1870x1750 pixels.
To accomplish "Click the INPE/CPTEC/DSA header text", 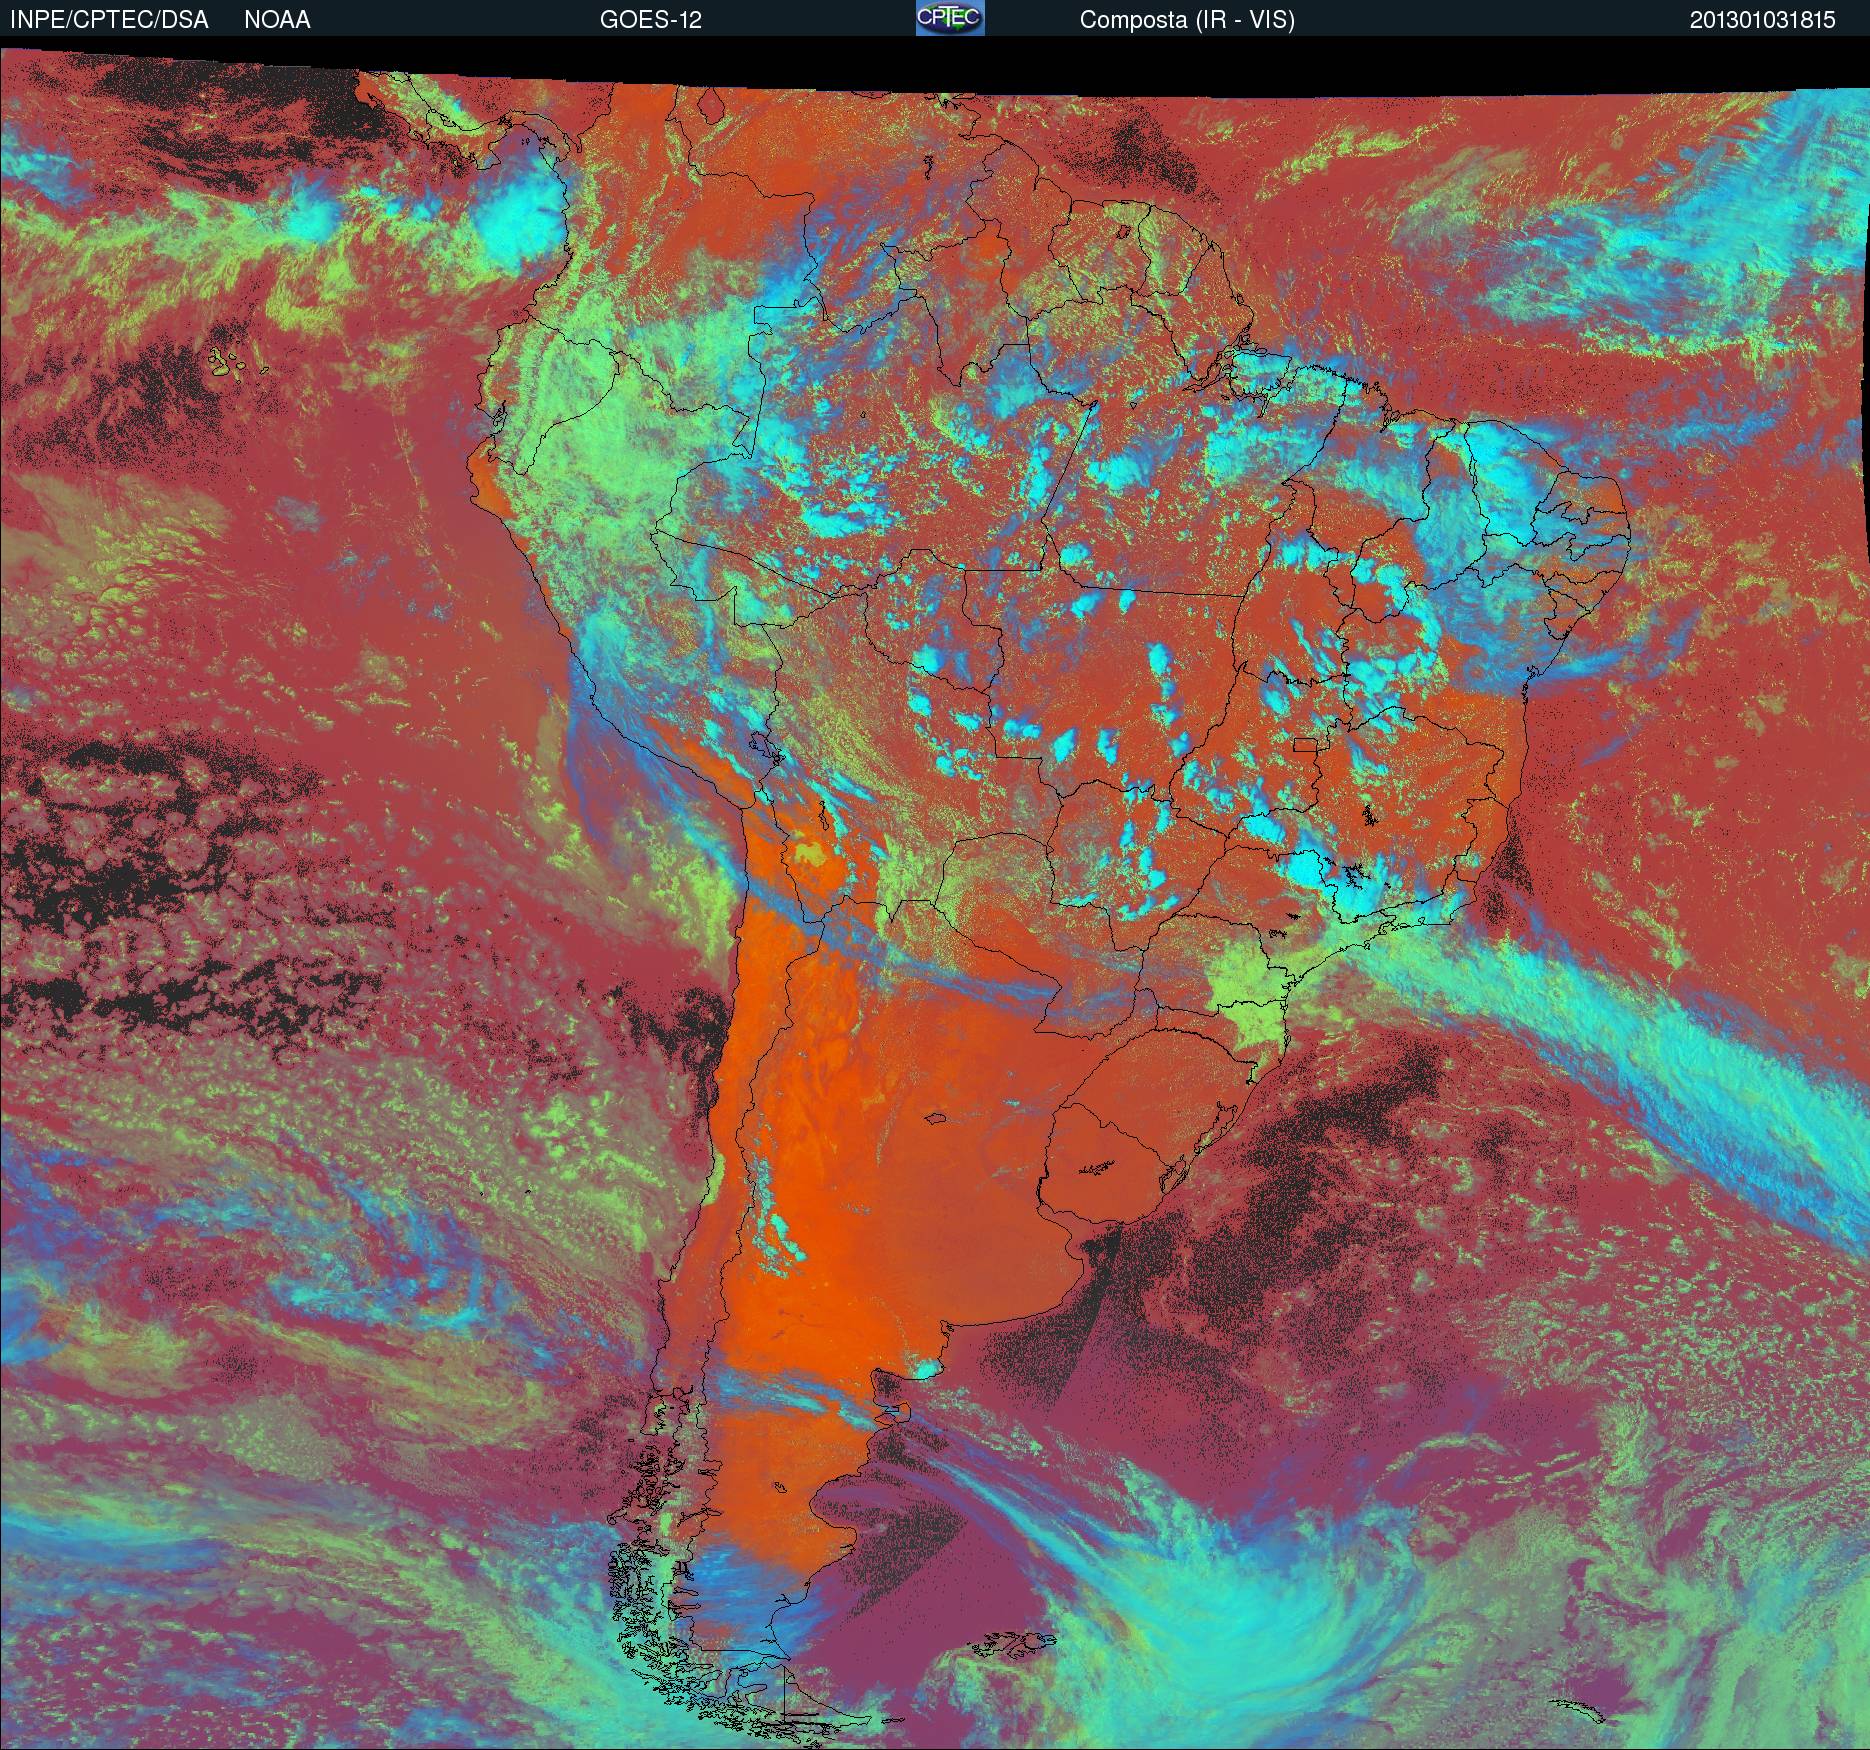I will coord(109,20).
